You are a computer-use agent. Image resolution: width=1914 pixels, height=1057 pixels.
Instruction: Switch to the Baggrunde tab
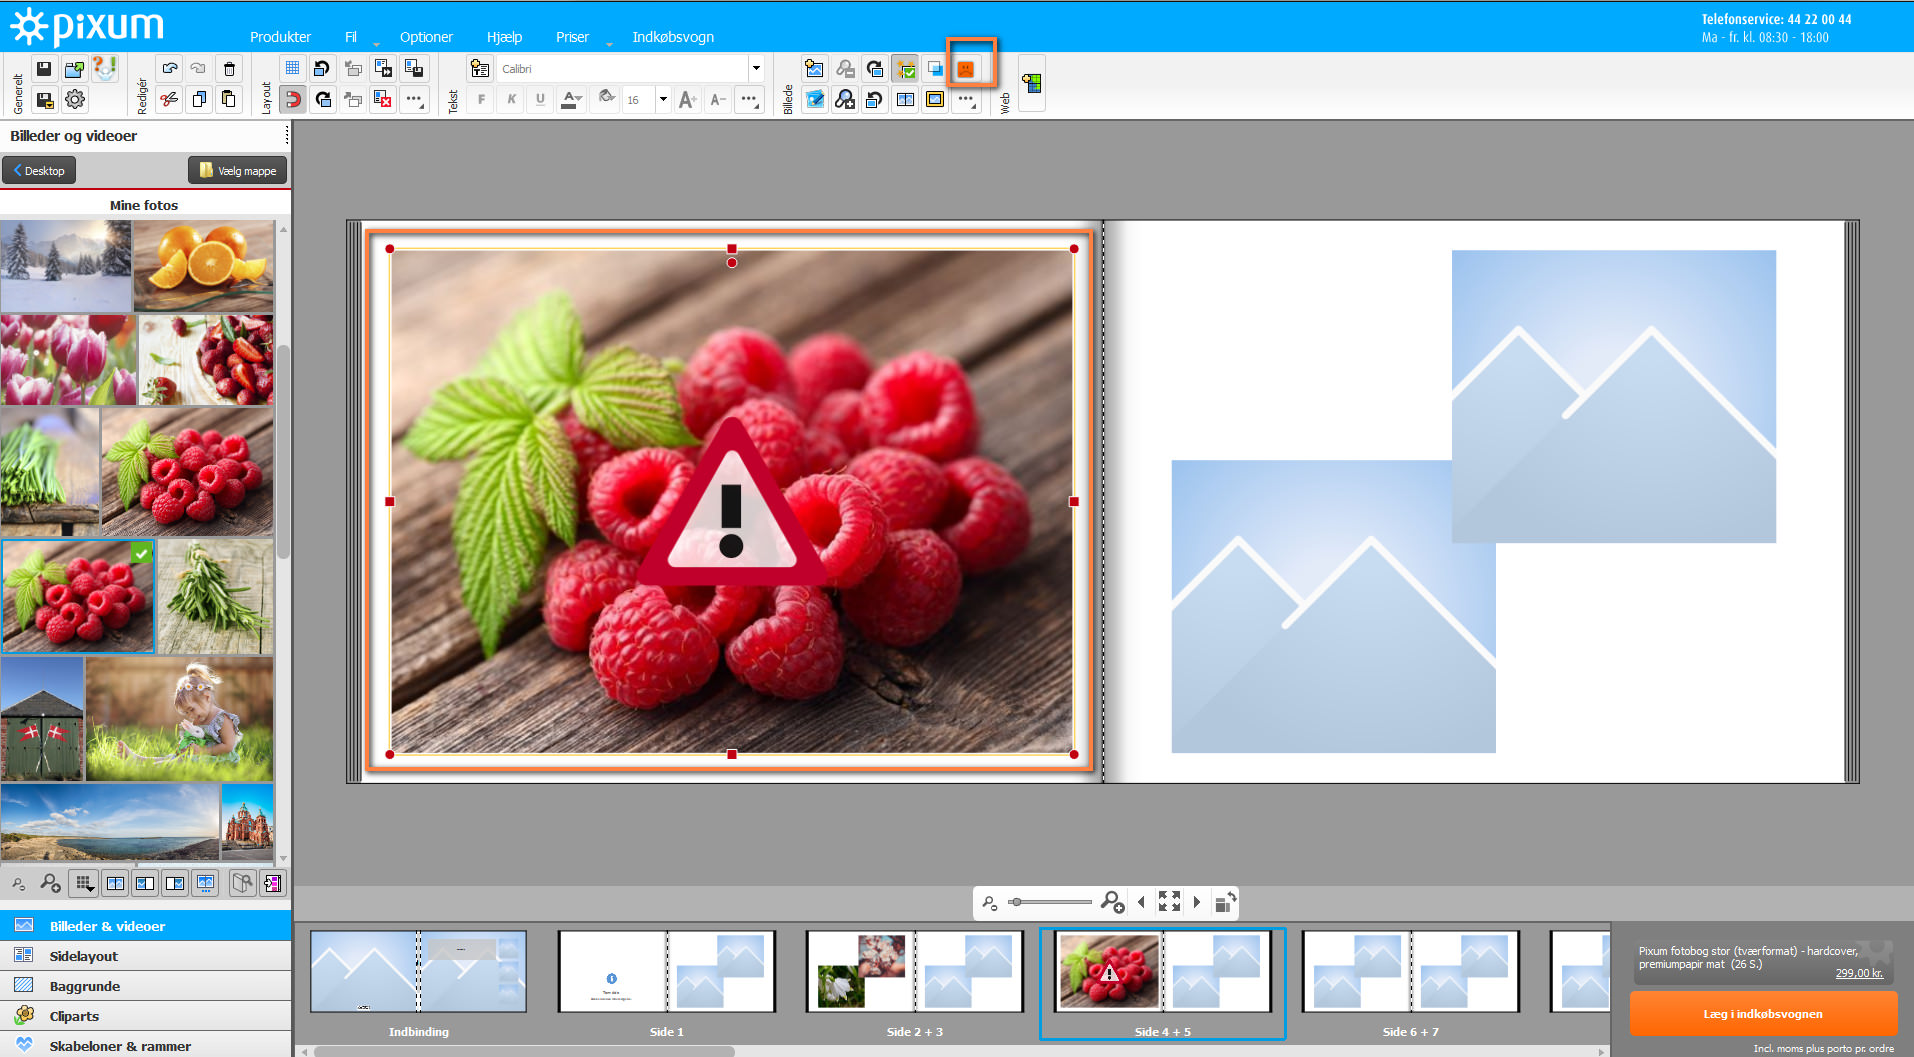click(x=85, y=986)
